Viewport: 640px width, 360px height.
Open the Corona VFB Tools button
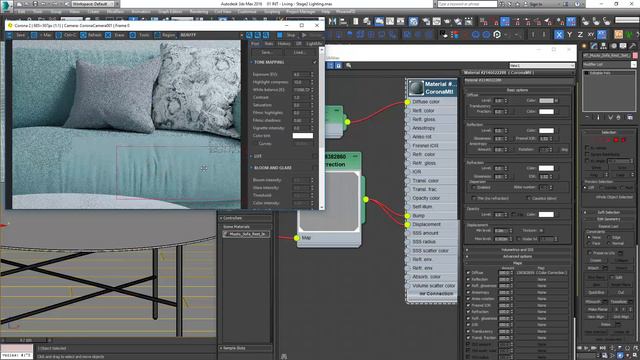pos(140,36)
